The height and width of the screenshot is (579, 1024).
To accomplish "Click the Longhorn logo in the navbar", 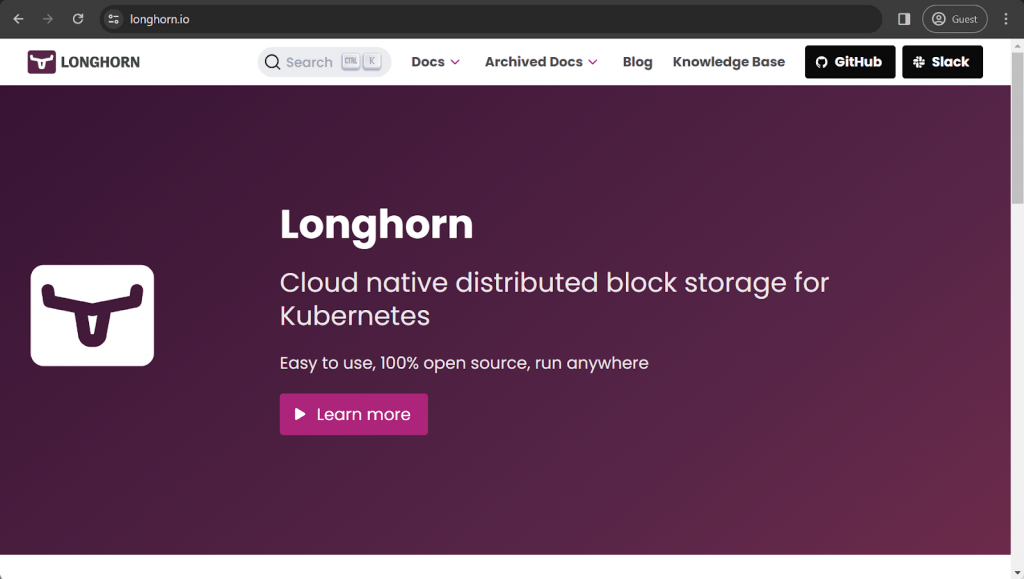I will (x=84, y=62).
